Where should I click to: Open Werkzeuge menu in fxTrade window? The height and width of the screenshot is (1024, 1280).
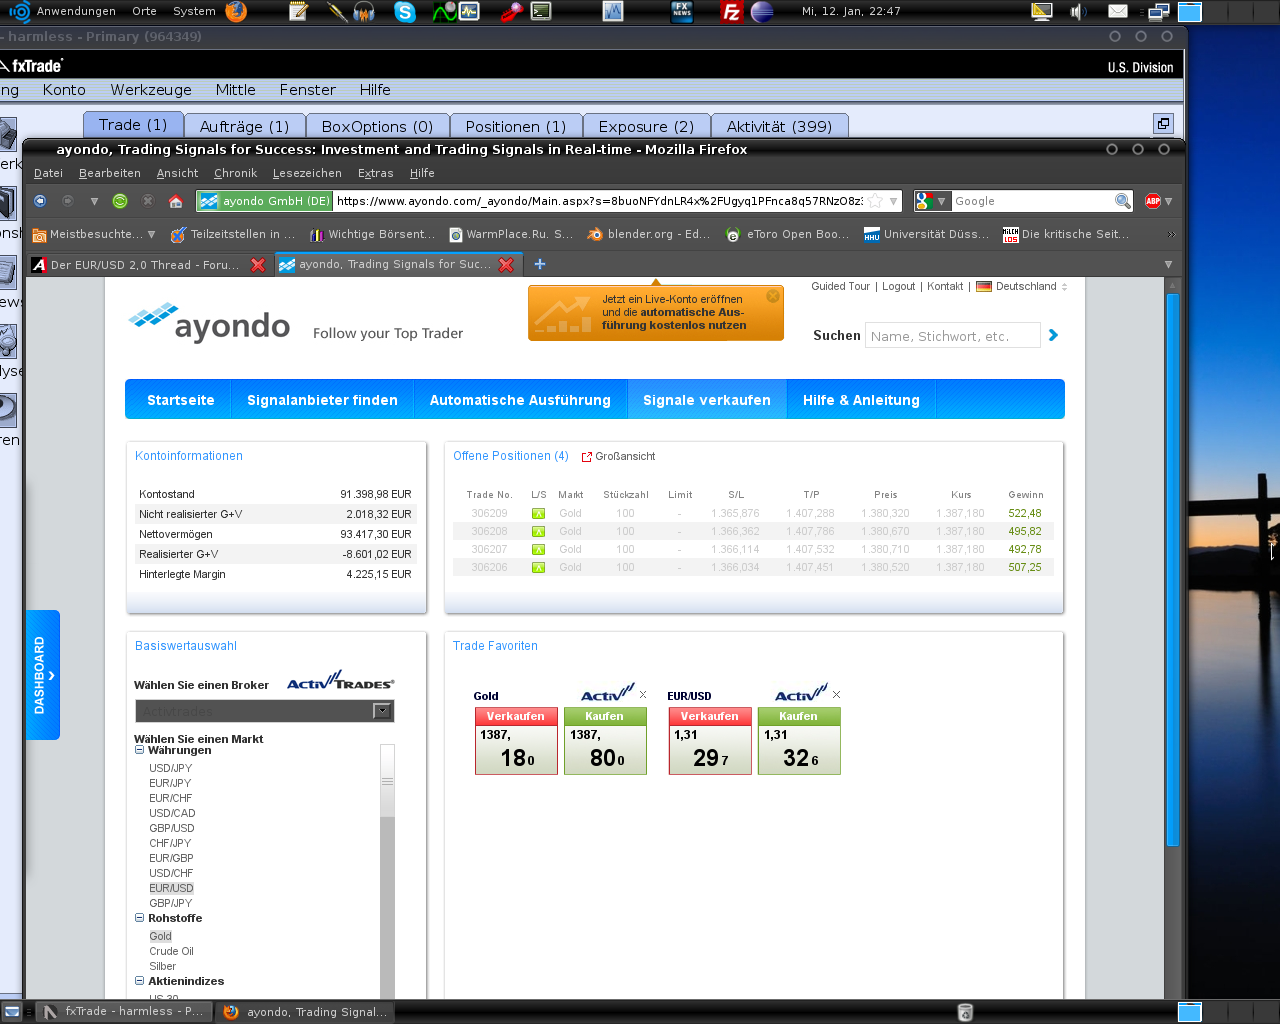point(151,90)
